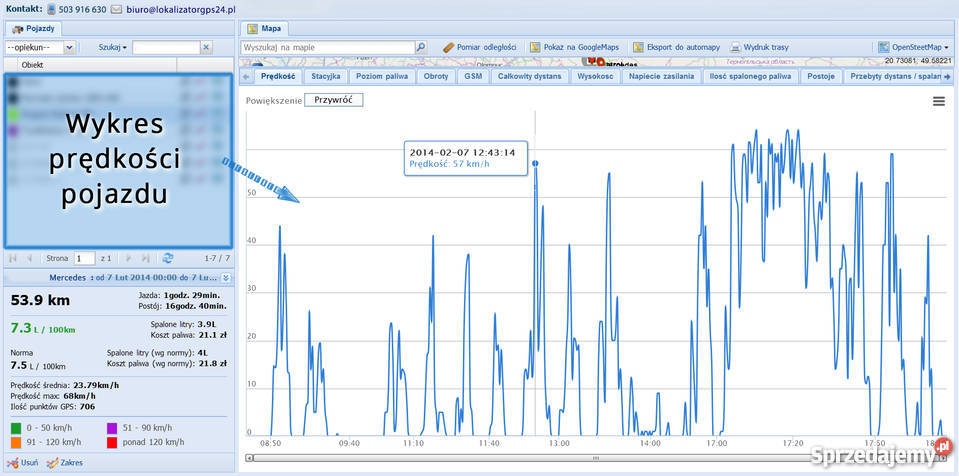Viewport: 959px width, 476px height.
Task: Switch to the Napiecie zasilania tab
Action: (x=661, y=76)
